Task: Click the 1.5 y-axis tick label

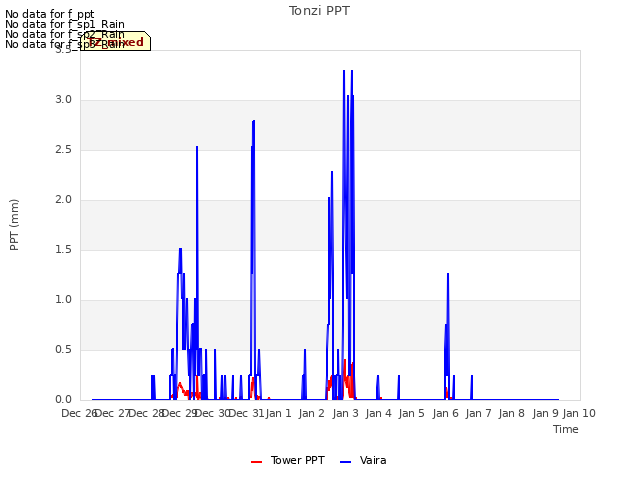Action: click(64, 250)
